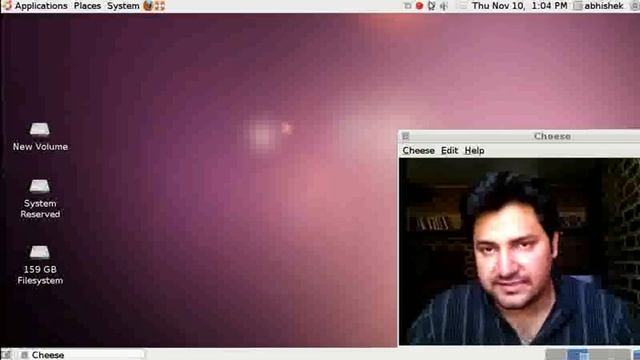The height and width of the screenshot is (360, 640).
Task: Click the Cheese taskbar button
Action: point(82,355)
